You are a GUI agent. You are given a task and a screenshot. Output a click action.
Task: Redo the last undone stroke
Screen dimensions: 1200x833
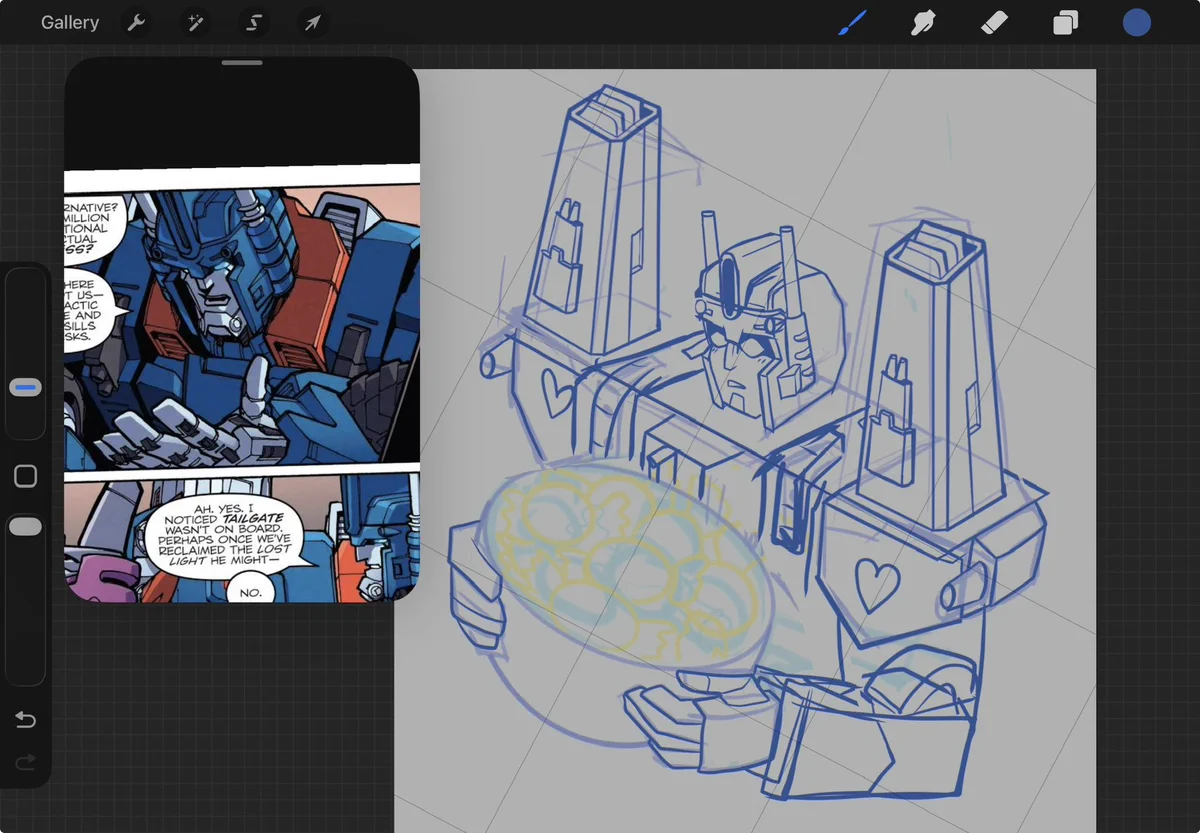(x=26, y=762)
